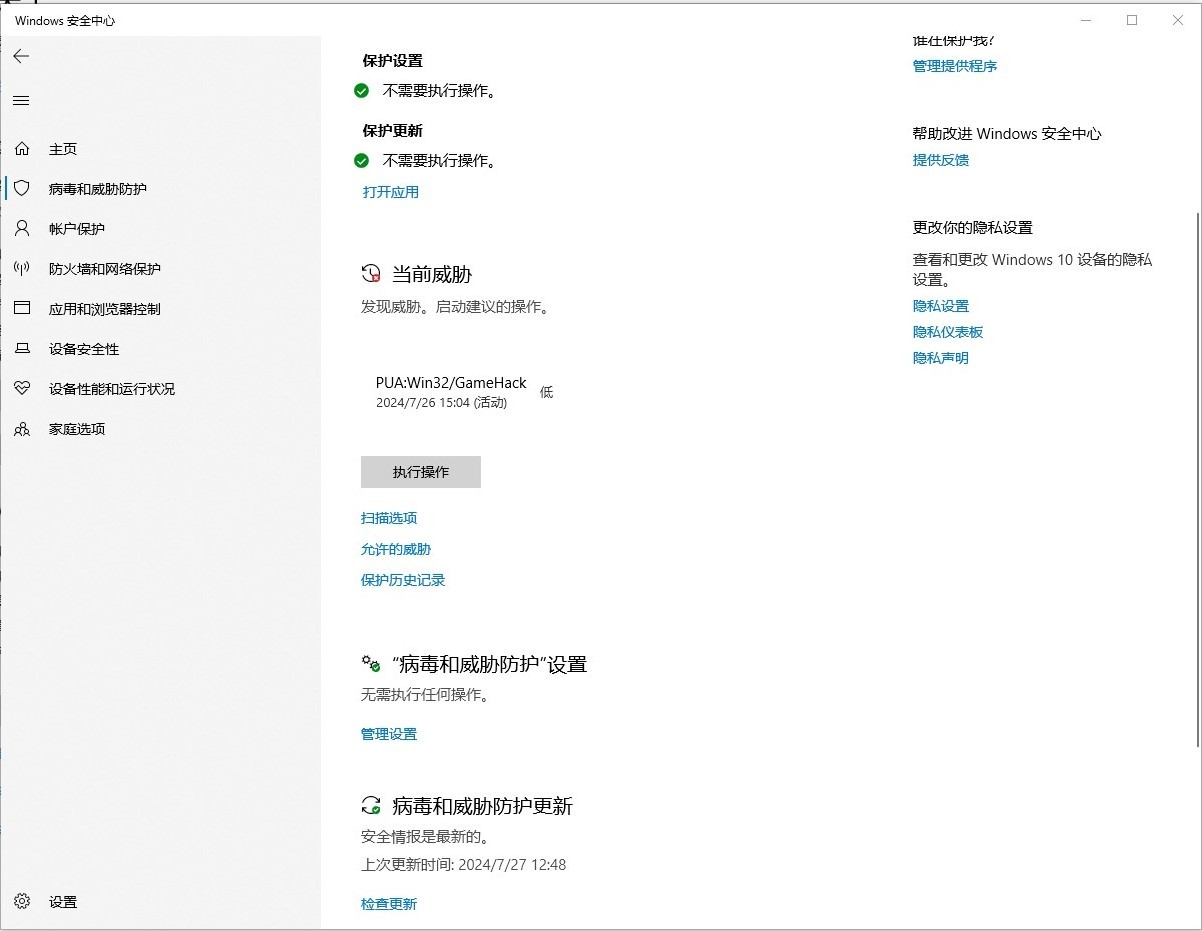View 保护历史记录

[x=403, y=580]
